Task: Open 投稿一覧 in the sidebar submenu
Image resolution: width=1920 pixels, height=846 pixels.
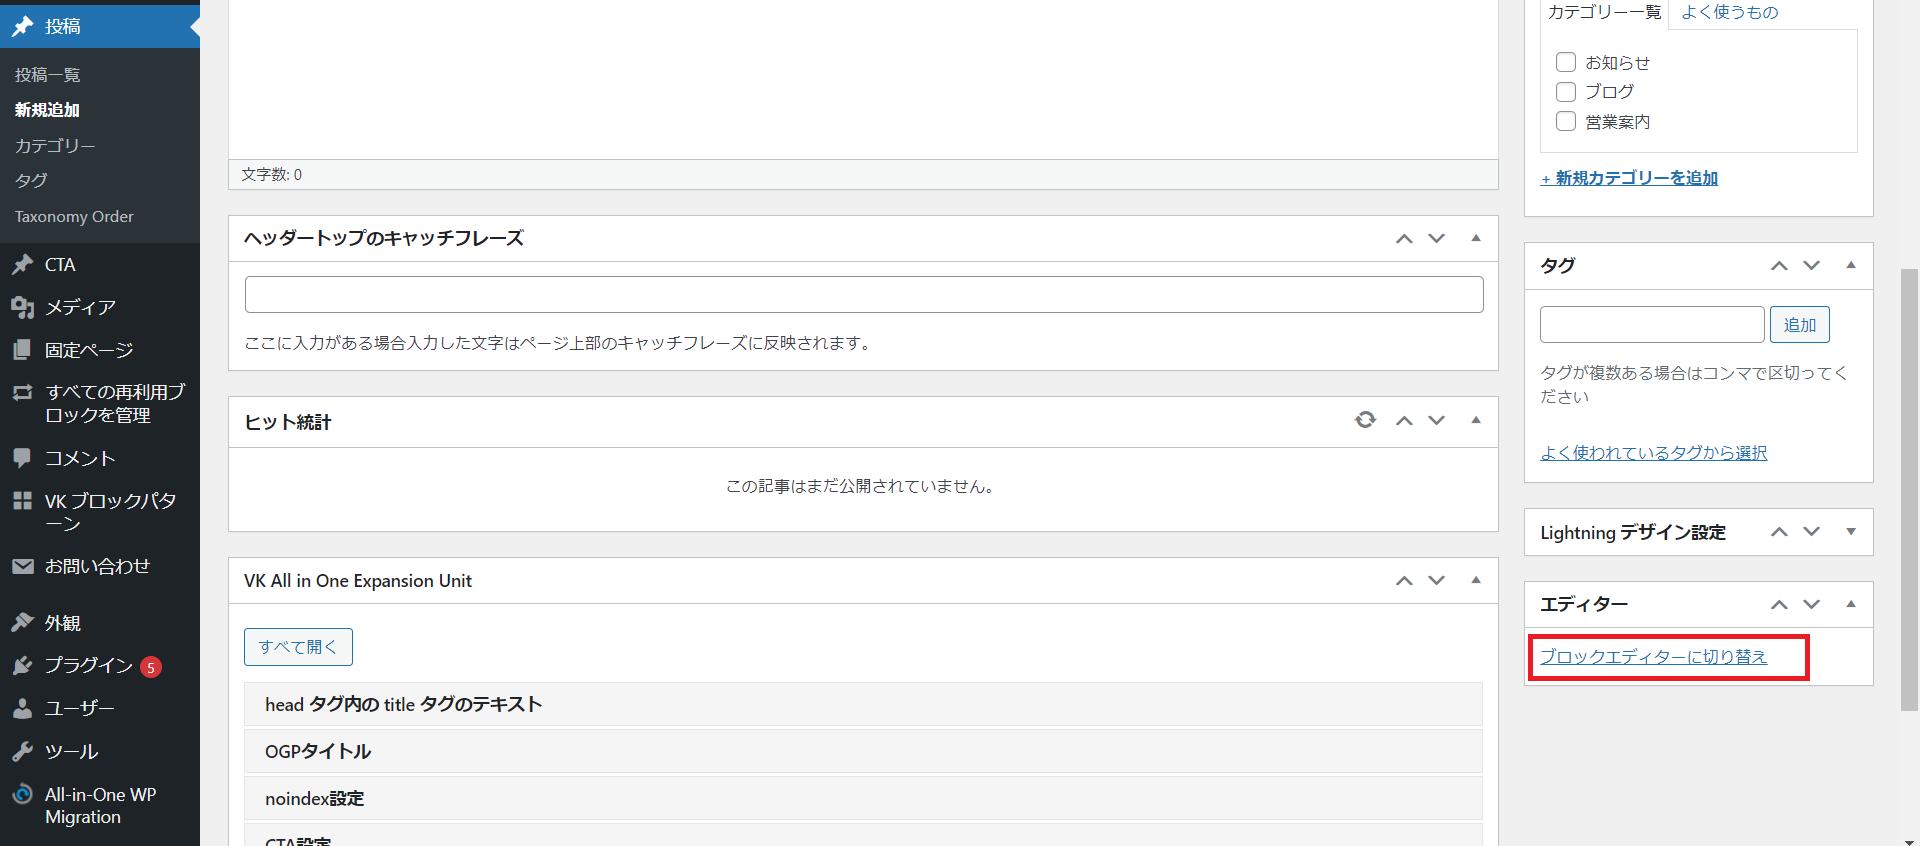Action: [47, 75]
